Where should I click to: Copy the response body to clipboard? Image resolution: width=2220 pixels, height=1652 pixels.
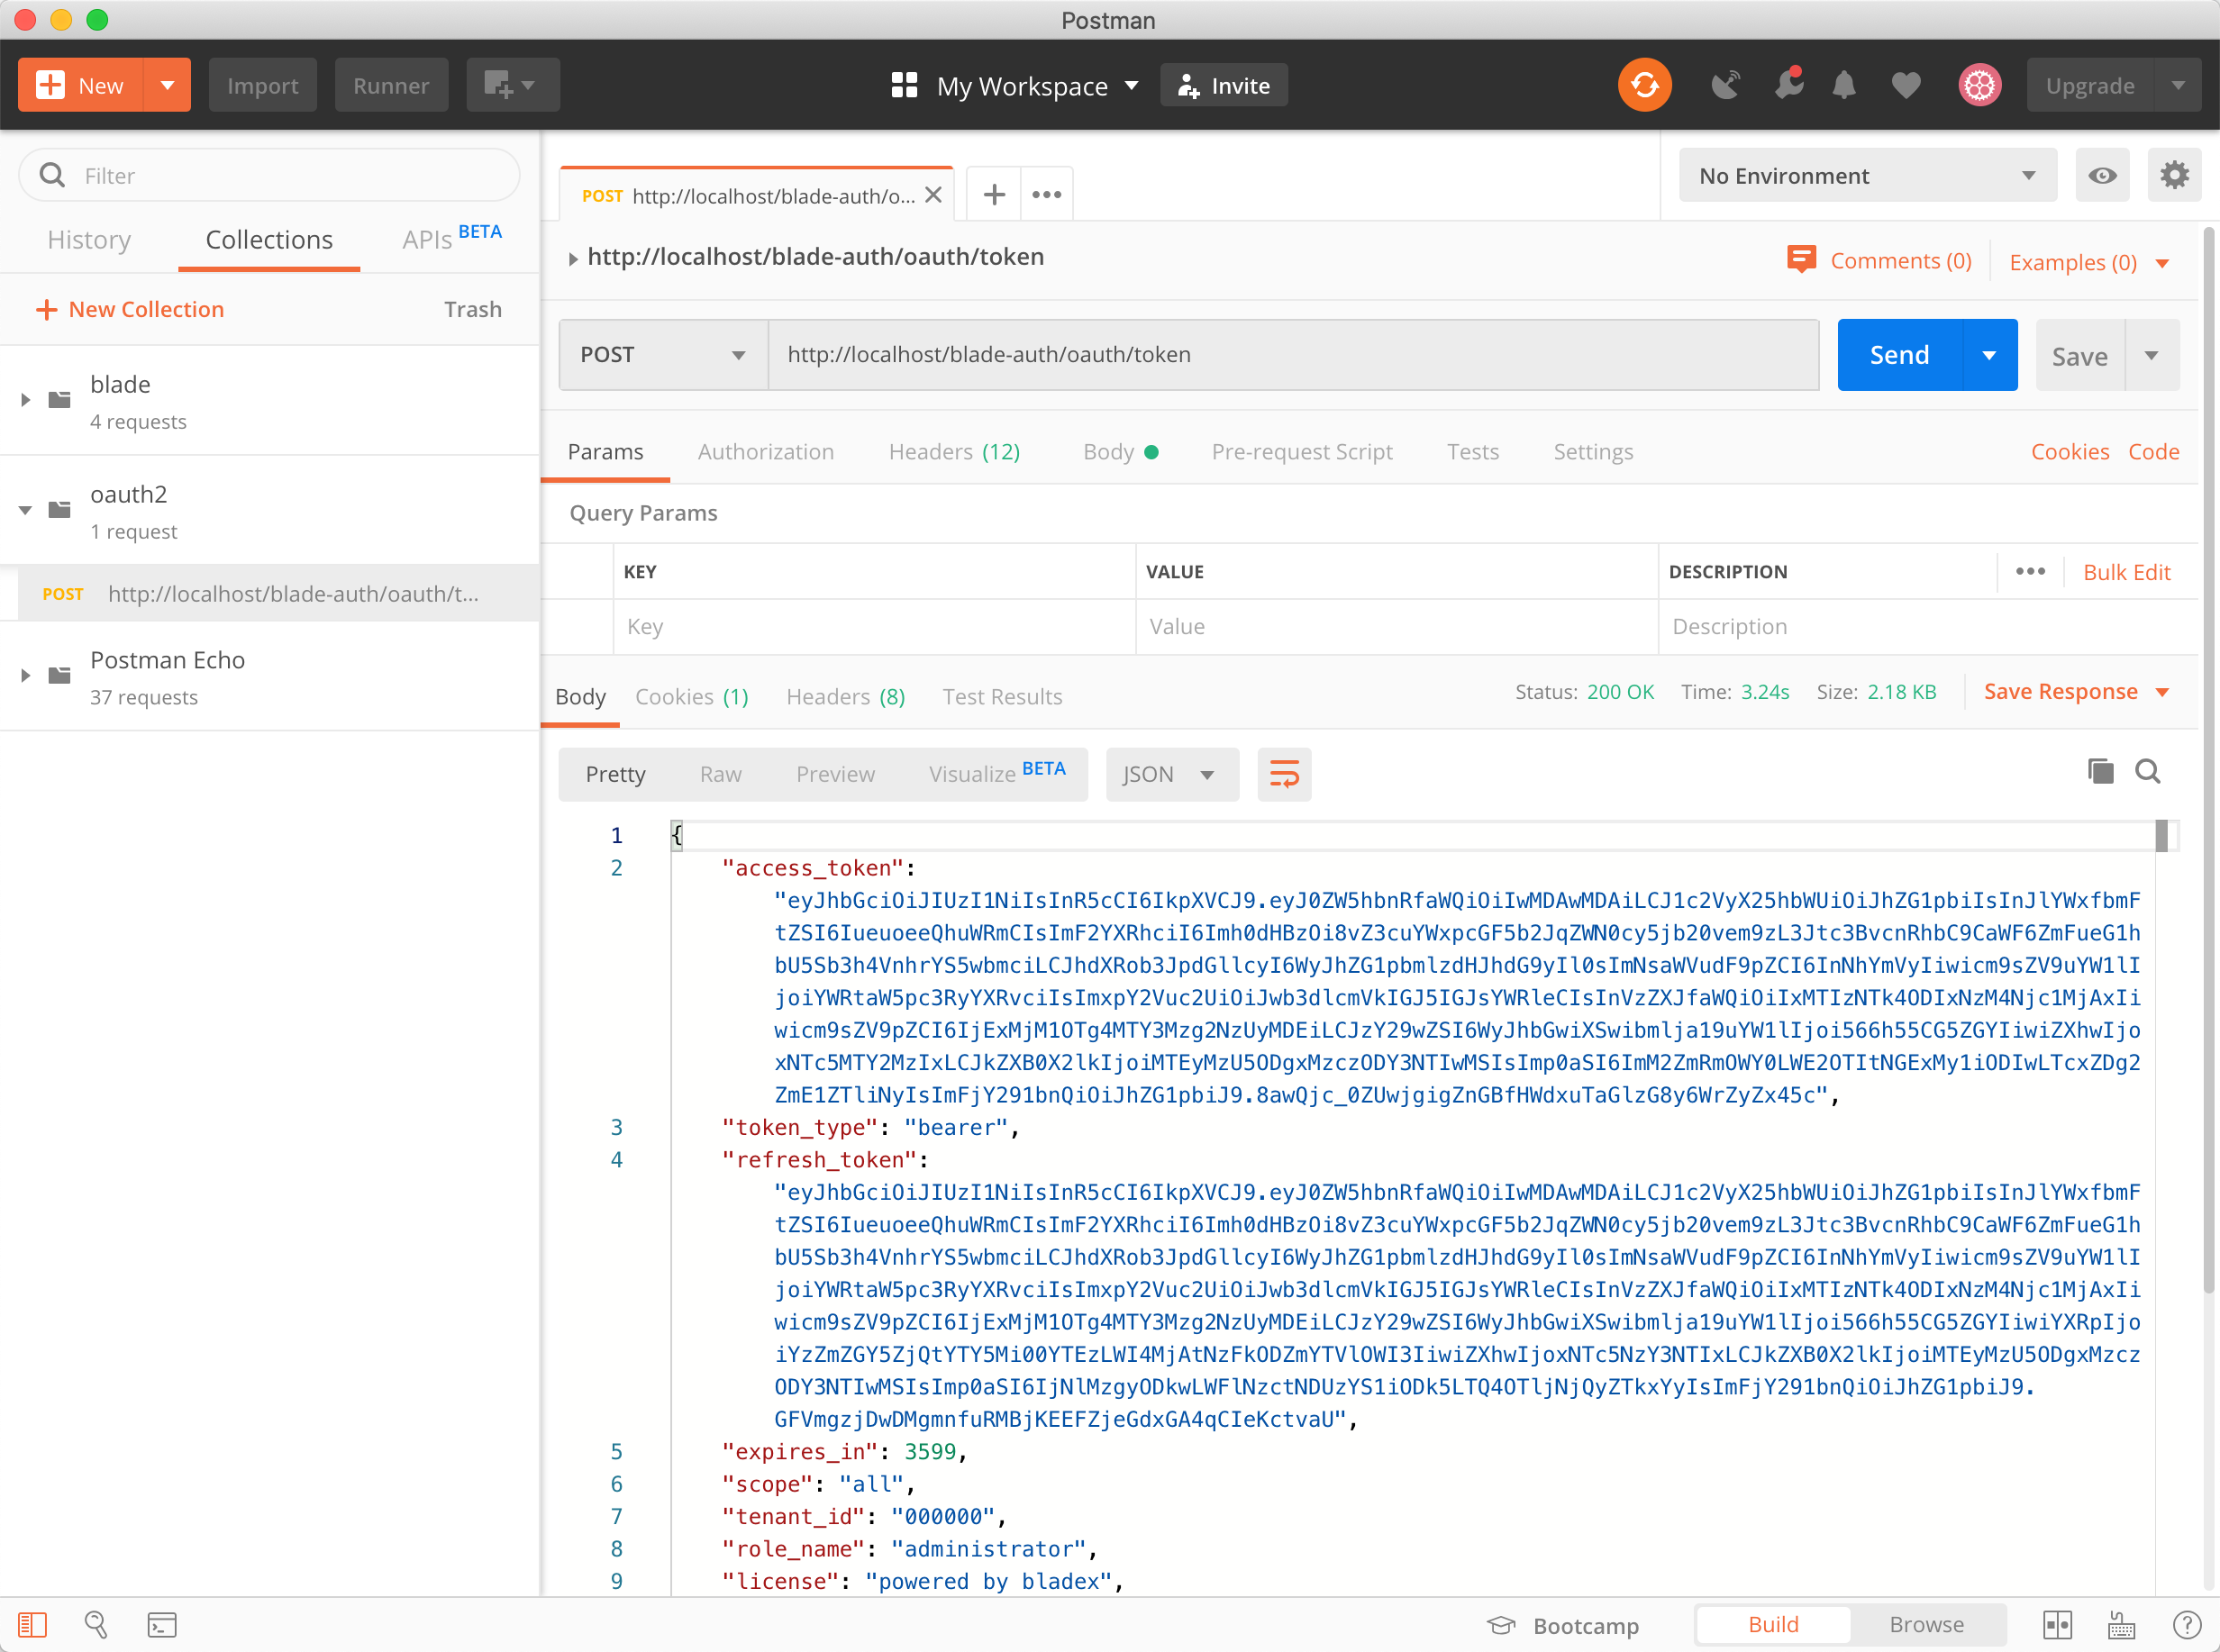click(2100, 771)
